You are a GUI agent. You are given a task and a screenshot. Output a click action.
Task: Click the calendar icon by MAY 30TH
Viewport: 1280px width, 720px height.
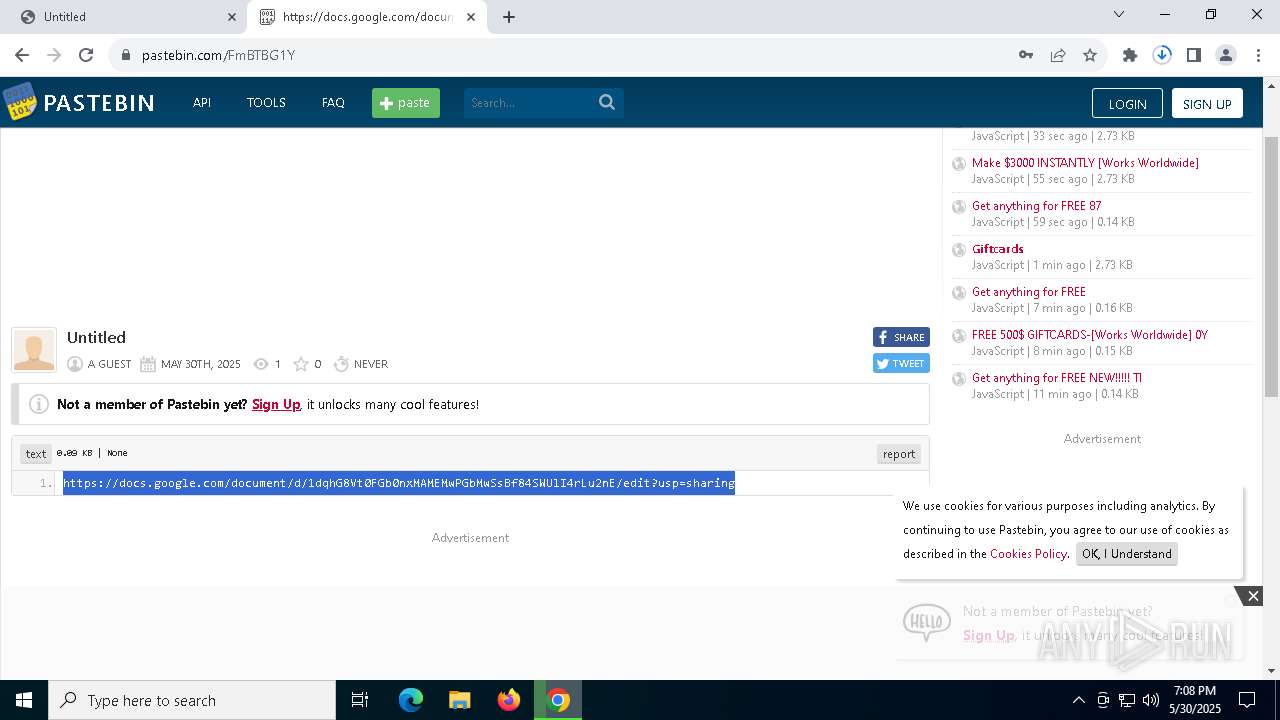click(x=148, y=364)
